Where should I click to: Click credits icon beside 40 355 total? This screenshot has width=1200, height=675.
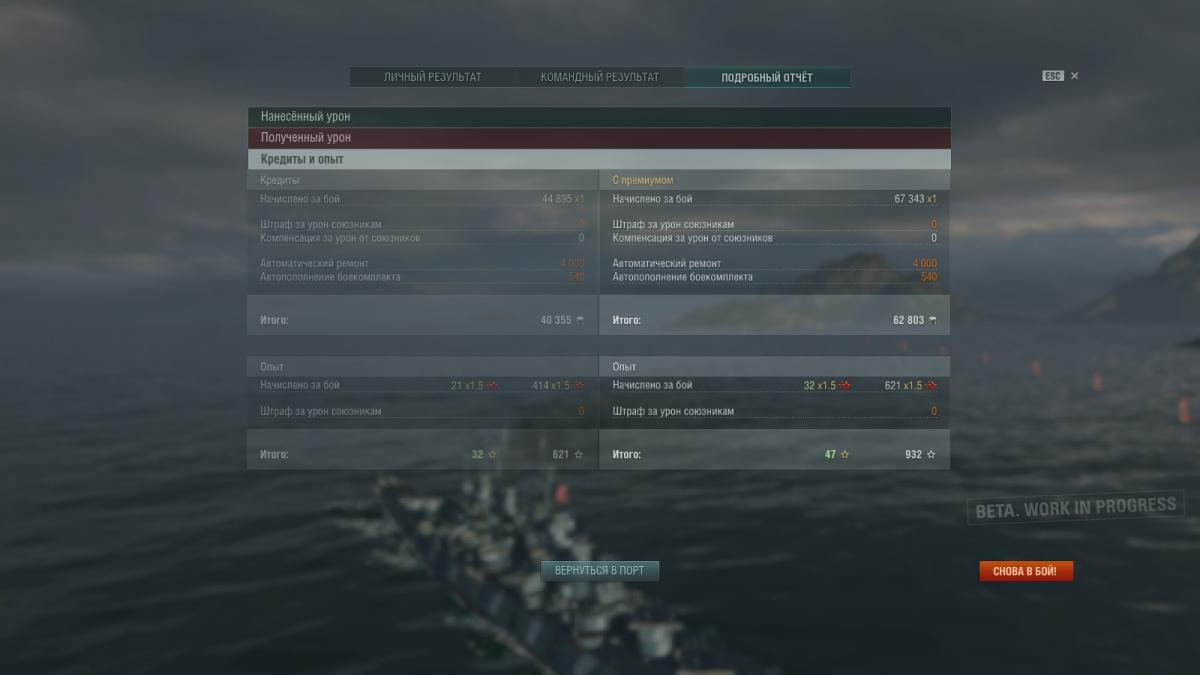[580, 321]
